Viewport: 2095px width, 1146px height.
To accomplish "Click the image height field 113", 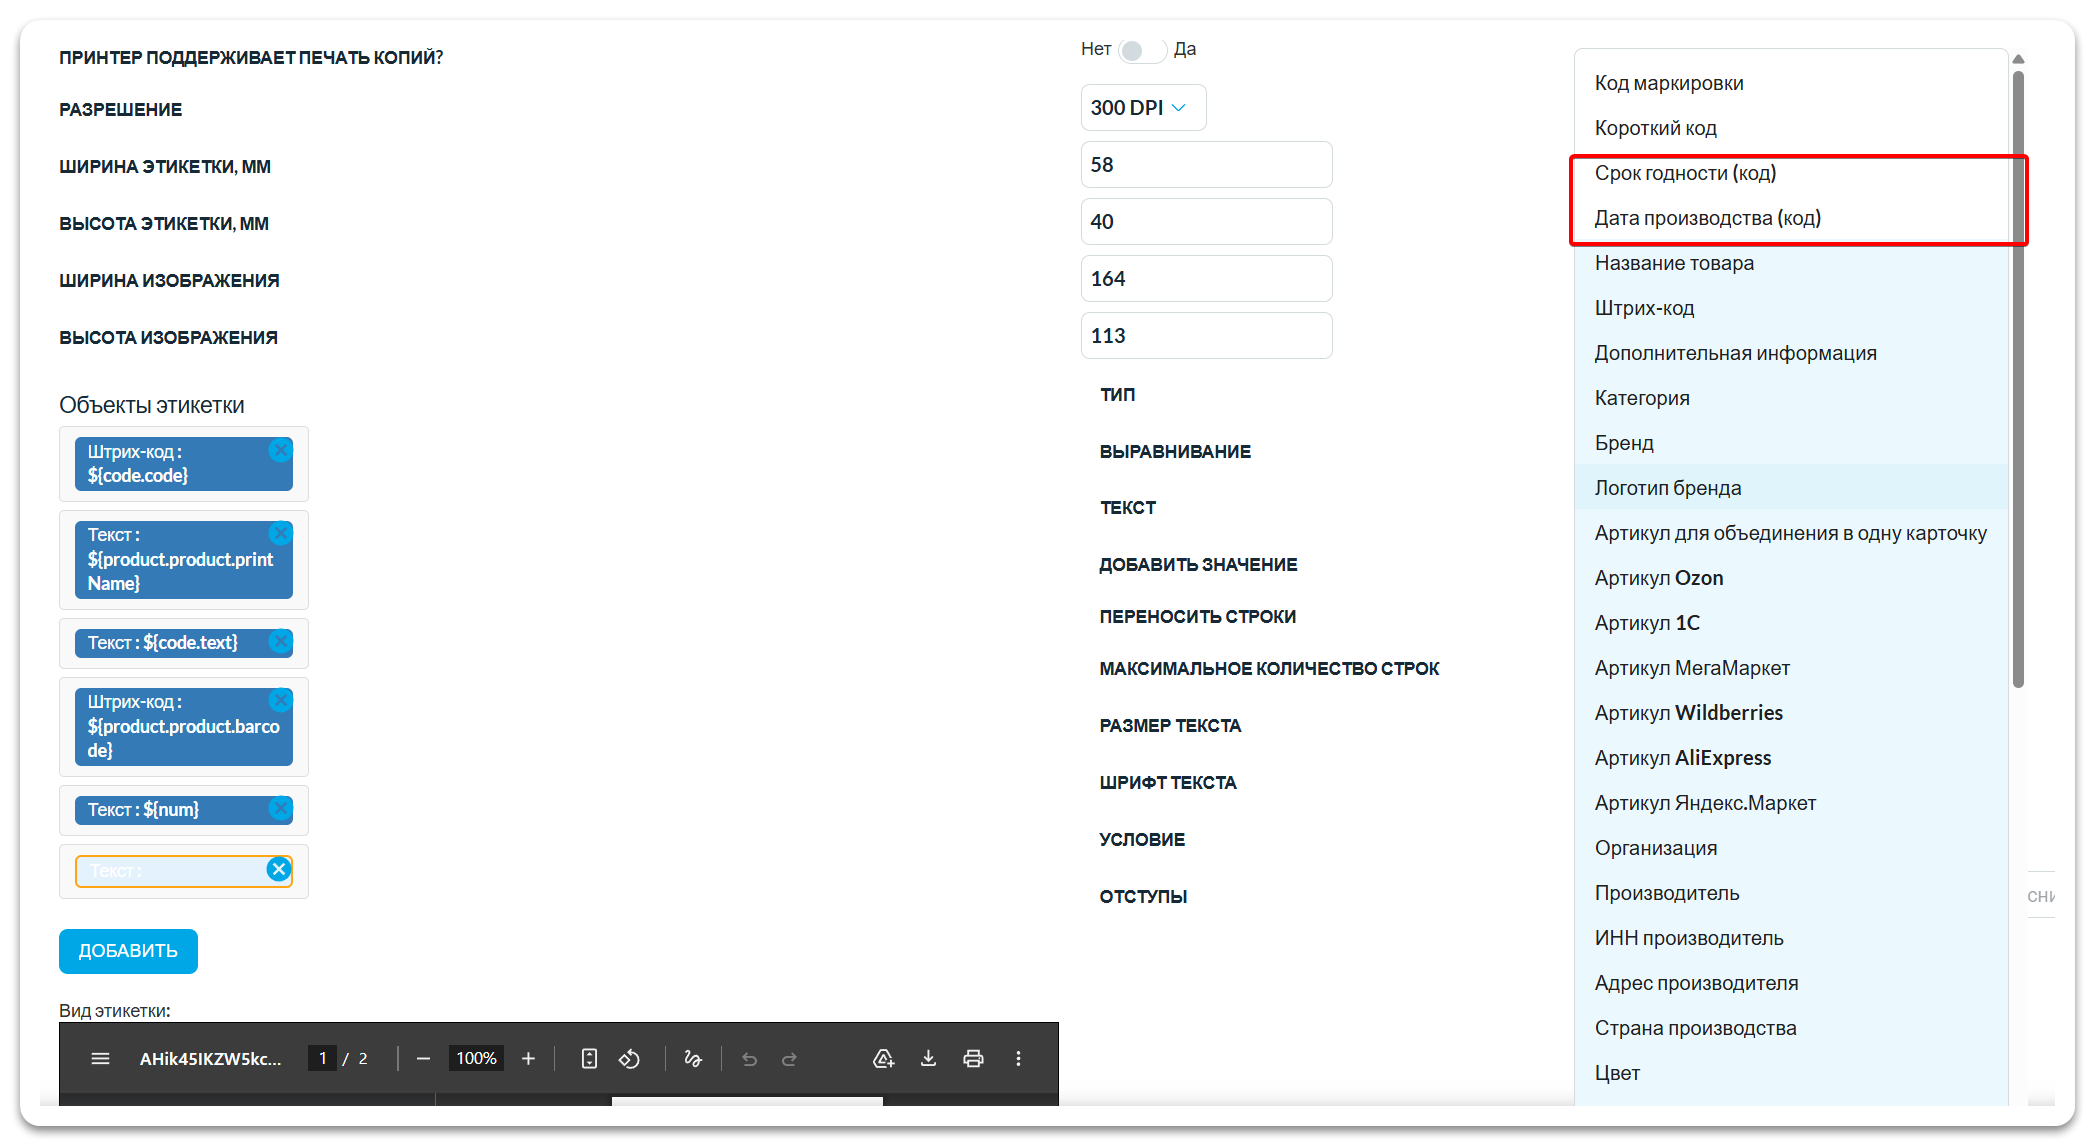I will (1206, 335).
